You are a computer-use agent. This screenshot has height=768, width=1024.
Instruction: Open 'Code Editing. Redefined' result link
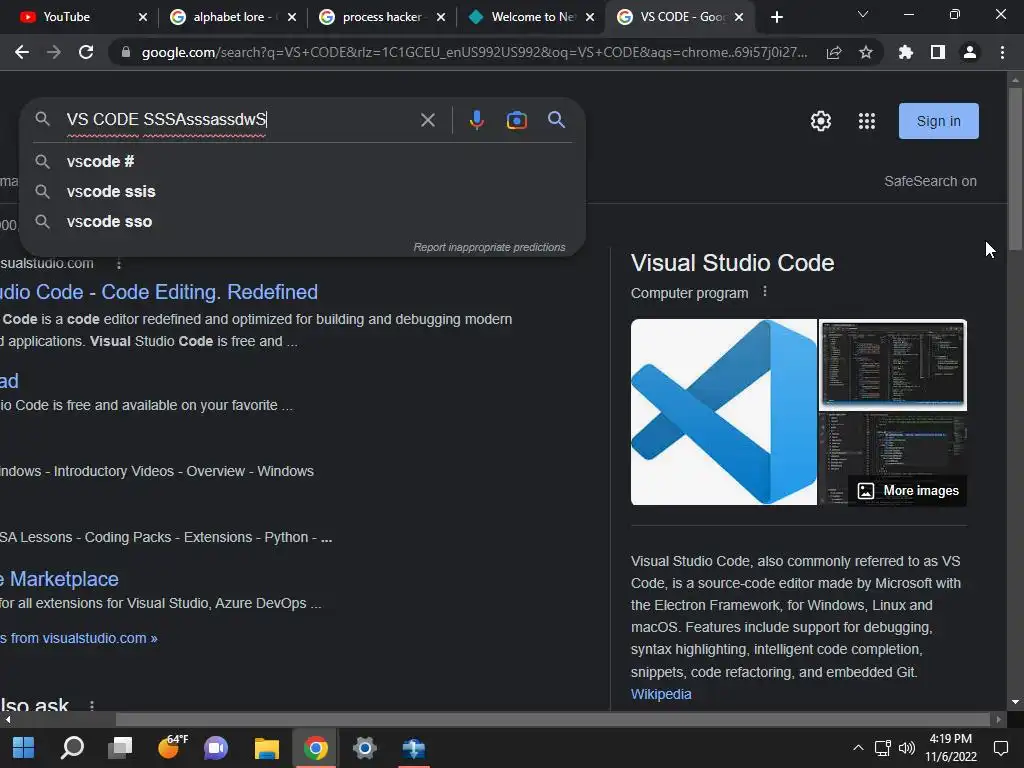[x=159, y=292]
